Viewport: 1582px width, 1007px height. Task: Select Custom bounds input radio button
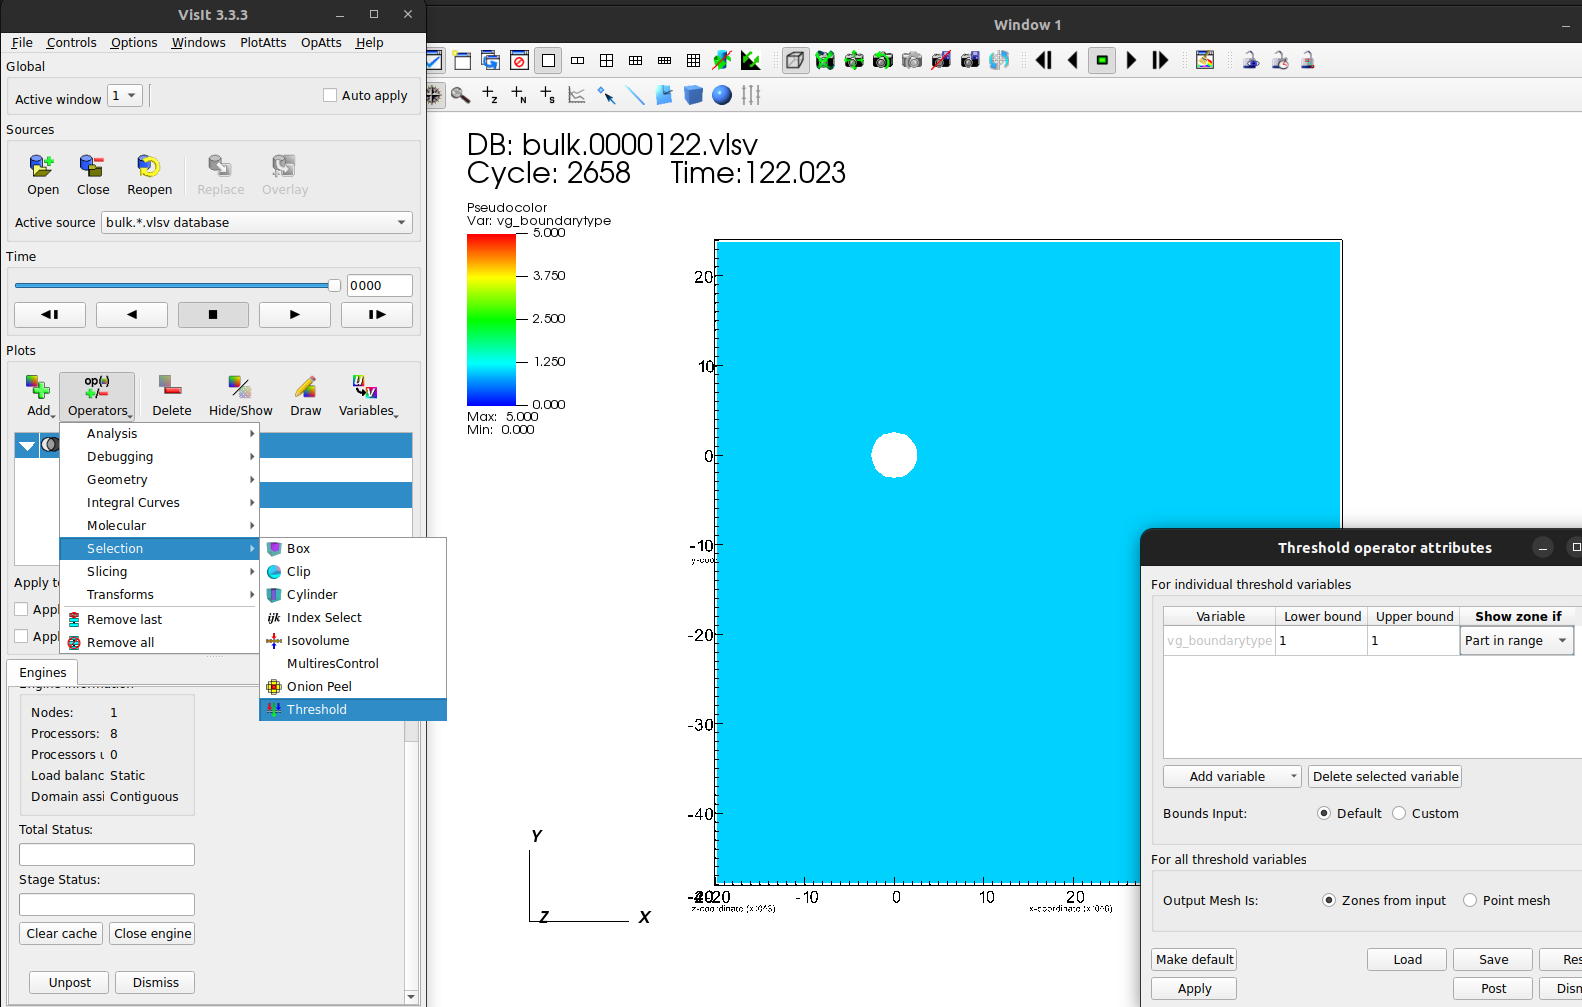(x=1399, y=814)
